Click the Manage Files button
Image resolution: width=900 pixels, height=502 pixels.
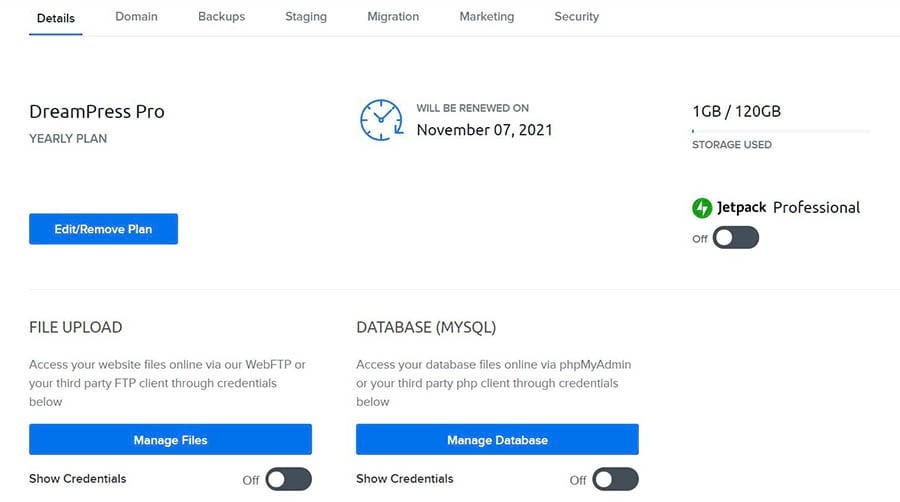click(x=170, y=440)
